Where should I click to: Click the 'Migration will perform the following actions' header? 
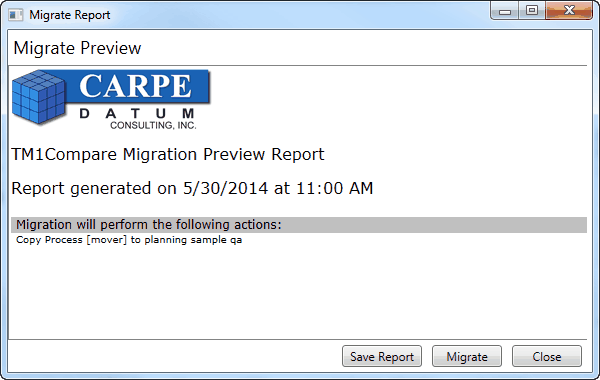click(x=299, y=225)
